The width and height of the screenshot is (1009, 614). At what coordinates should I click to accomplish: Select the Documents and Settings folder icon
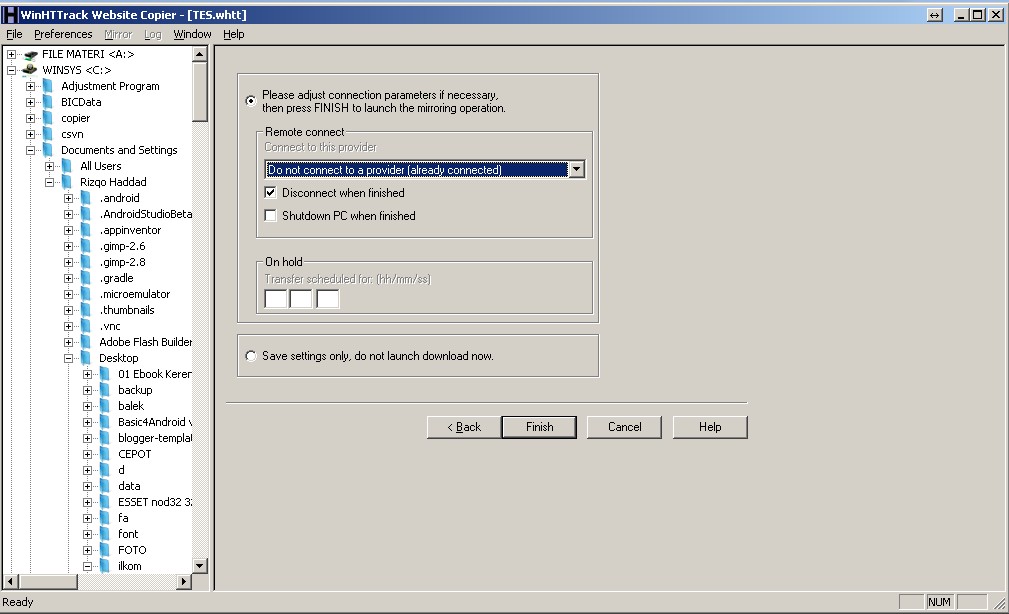coord(48,150)
